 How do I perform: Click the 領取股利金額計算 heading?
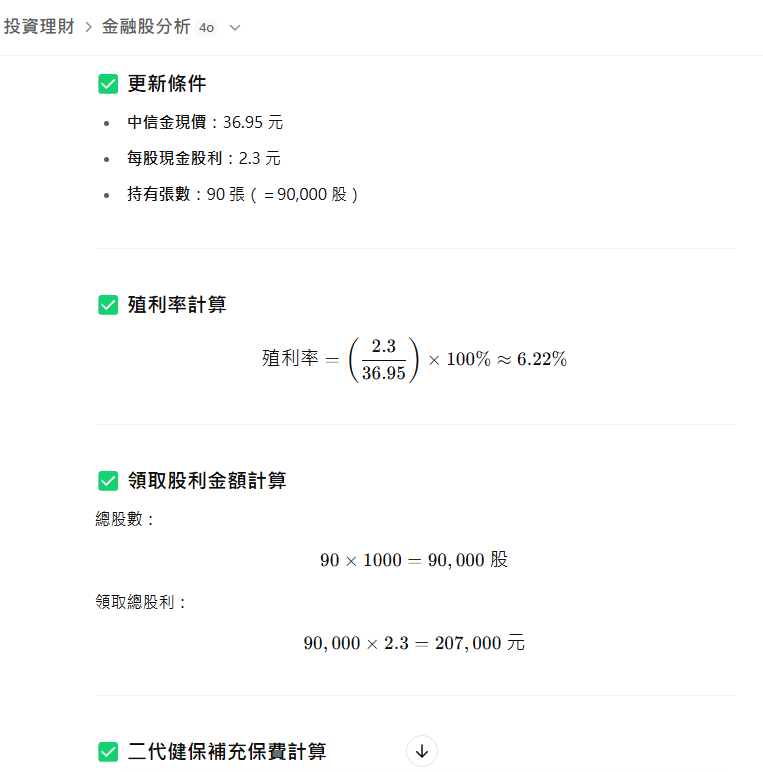(x=207, y=481)
